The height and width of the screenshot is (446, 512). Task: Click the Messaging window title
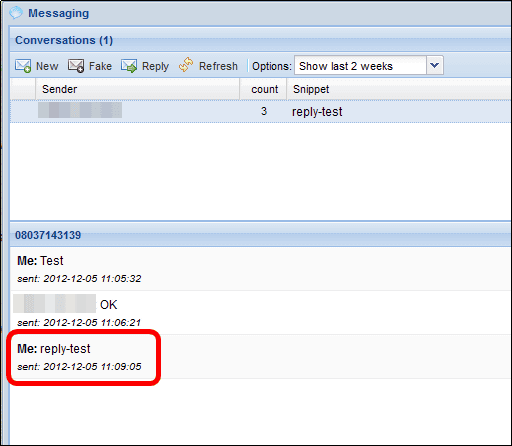59,13
